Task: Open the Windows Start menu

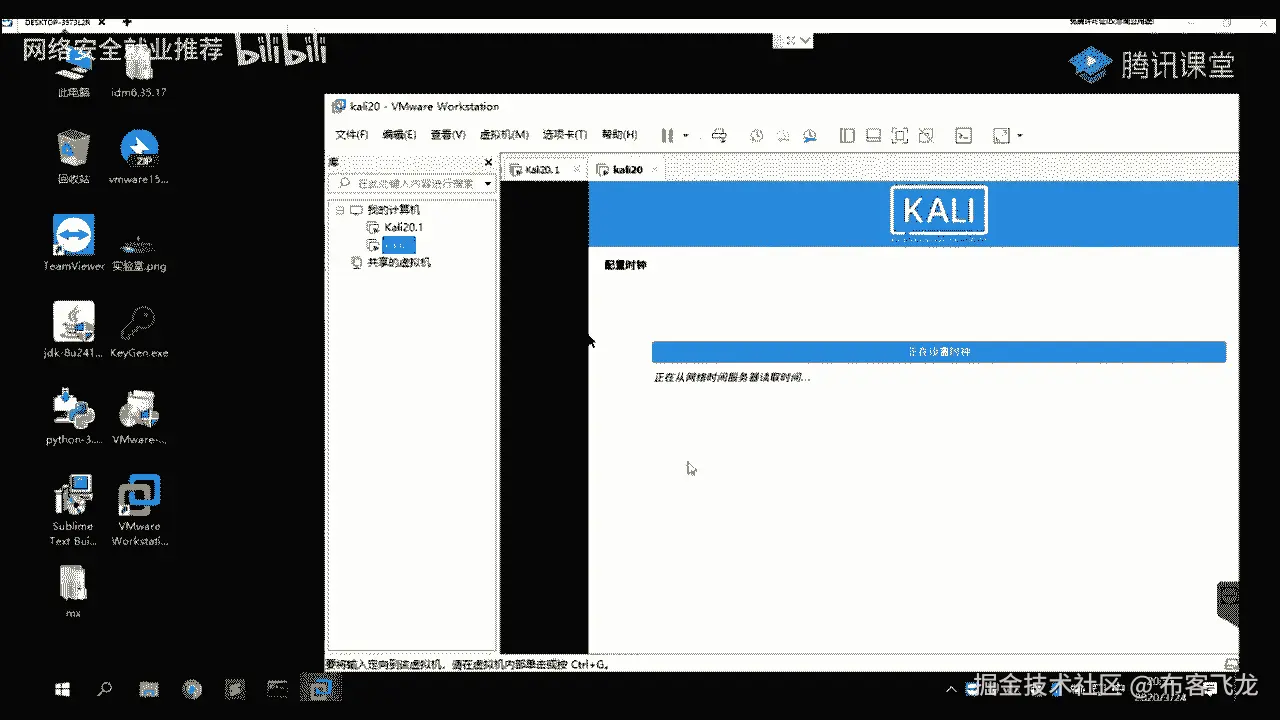Action: (62, 689)
